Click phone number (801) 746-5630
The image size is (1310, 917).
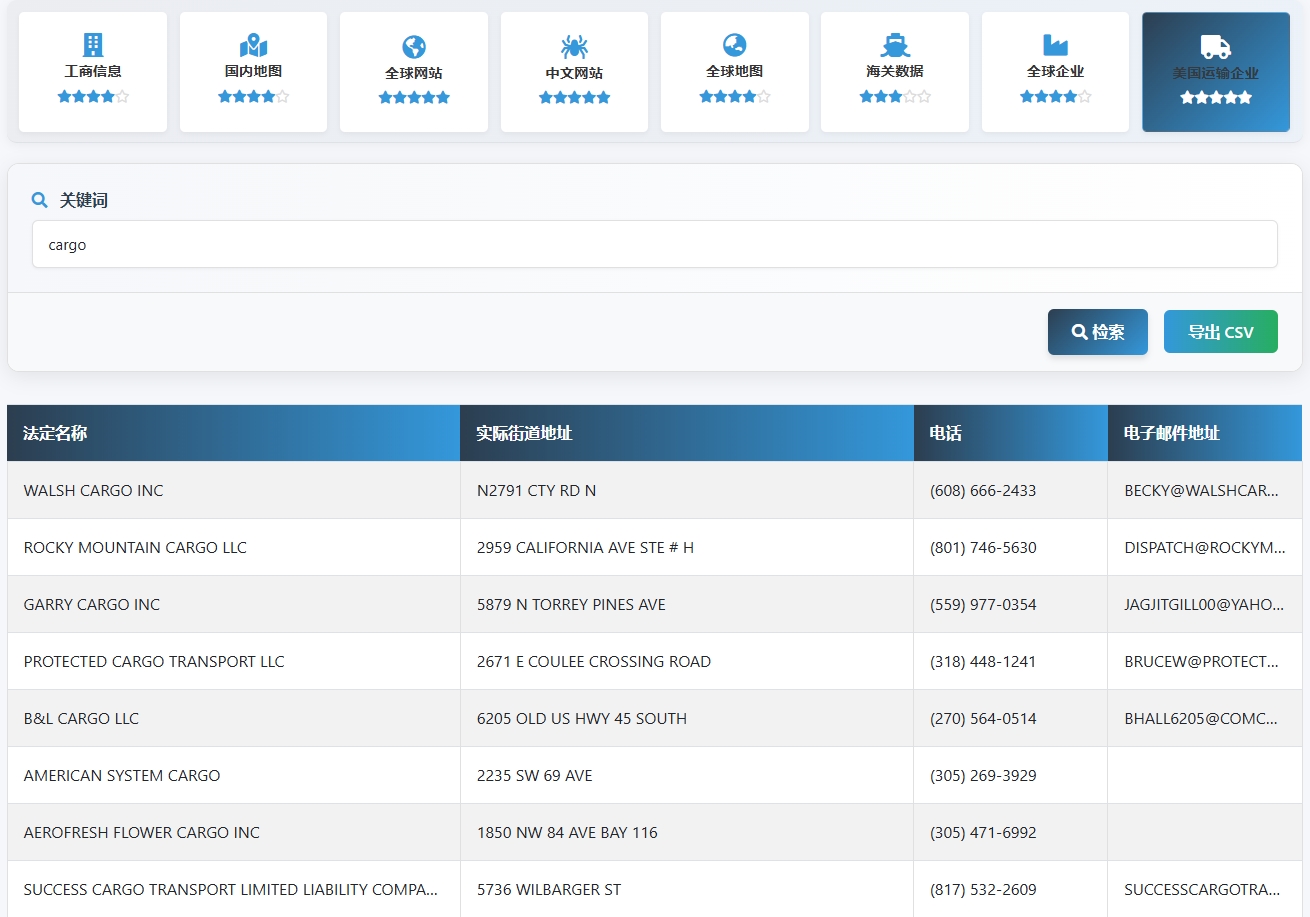pyautogui.click(x=983, y=547)
